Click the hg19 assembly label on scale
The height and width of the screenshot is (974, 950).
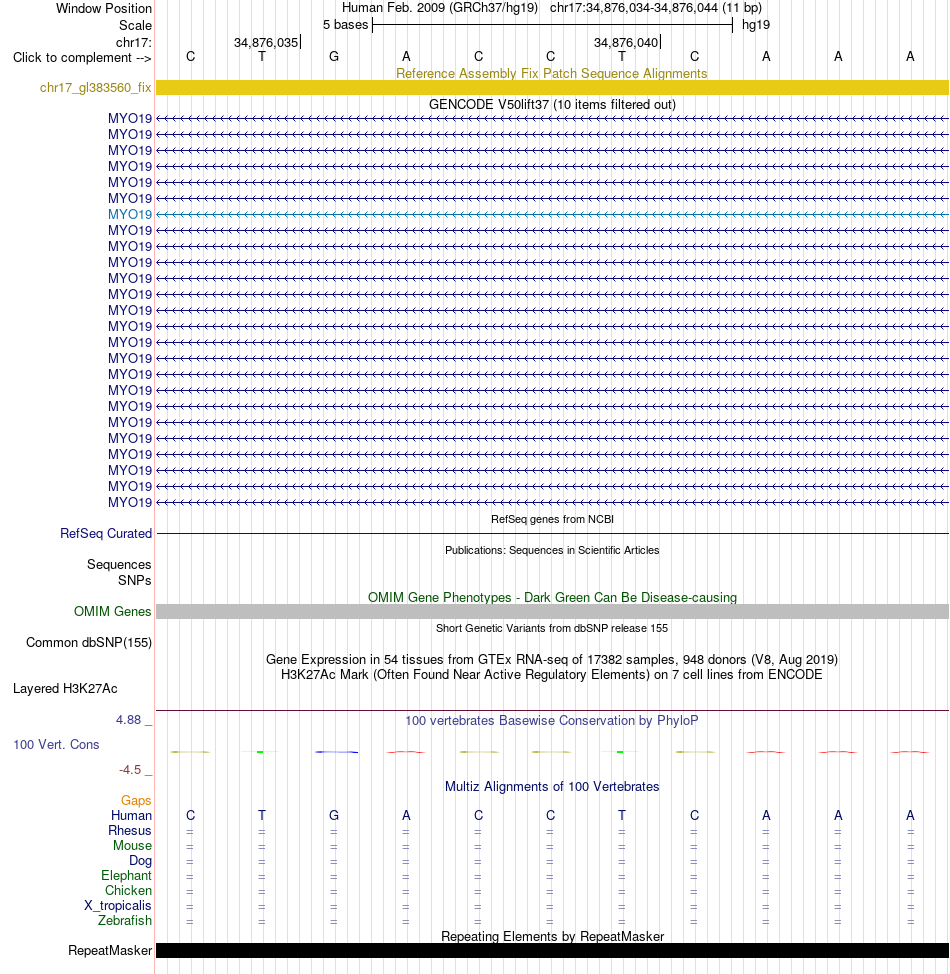[756, 25]
